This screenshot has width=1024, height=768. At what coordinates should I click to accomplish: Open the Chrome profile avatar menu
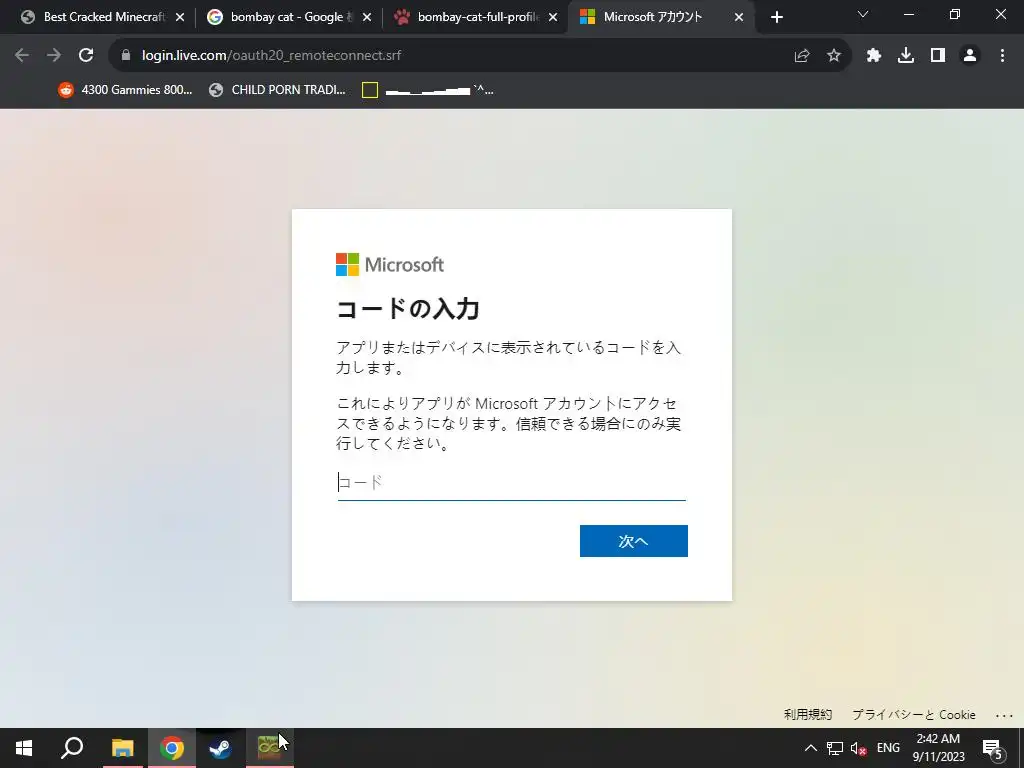[x=970, y=56]
